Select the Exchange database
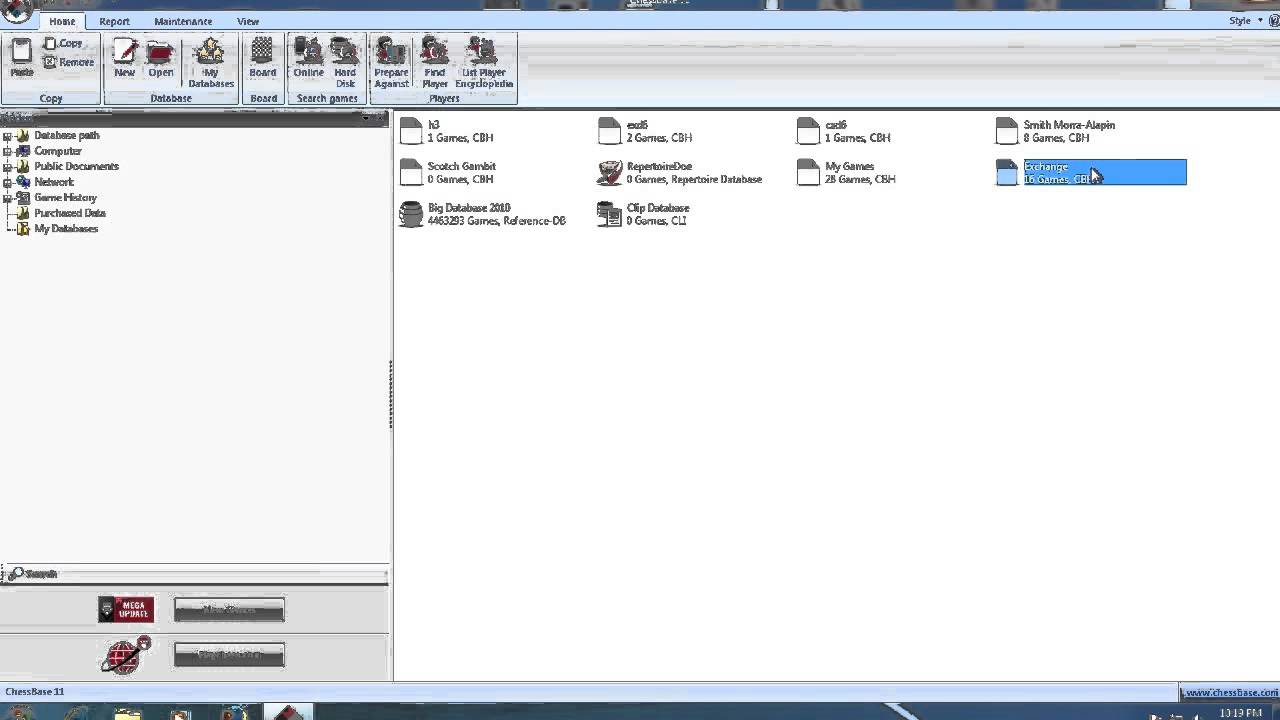Screen dimensions: 1280x720 [x=1091, y=172]
